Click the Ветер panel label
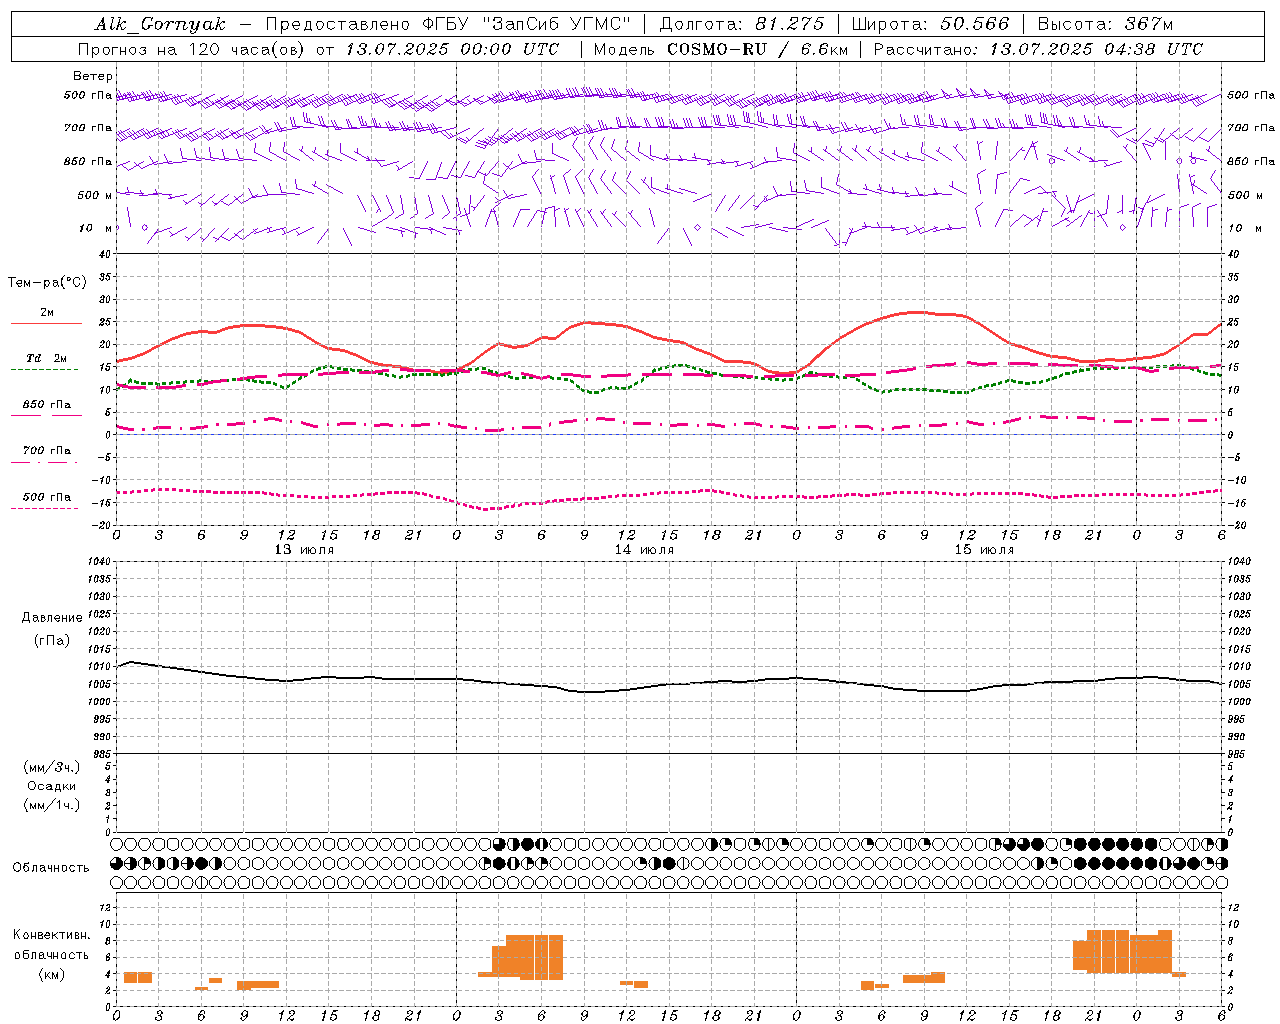1280x1024 pixels. [93, 76]
